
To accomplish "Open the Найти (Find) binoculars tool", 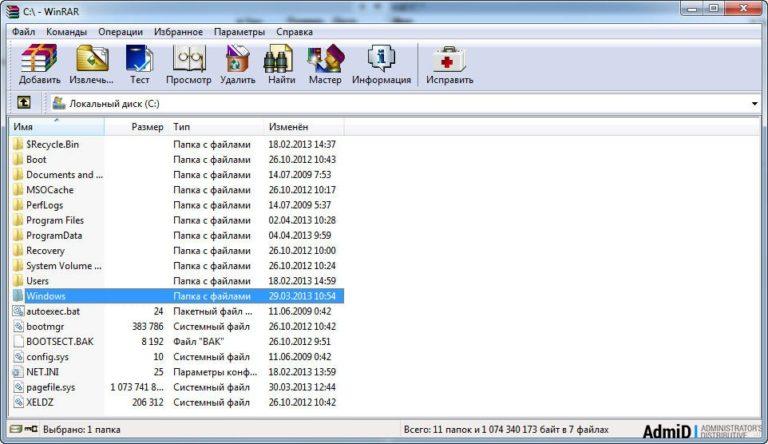I will [281, 64].
